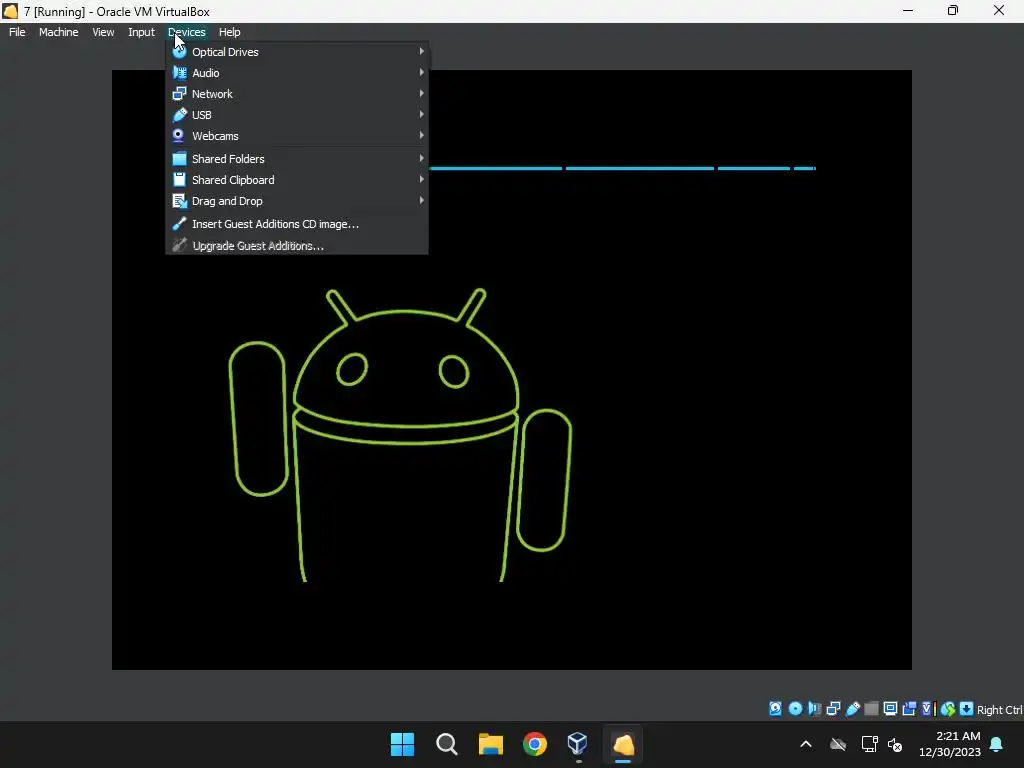Click the Drag and Drop icon

coord(180,201)
